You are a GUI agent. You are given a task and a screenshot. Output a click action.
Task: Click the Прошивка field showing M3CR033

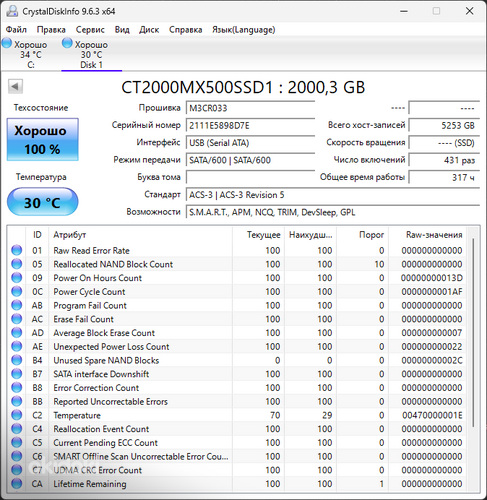[x=250, y=108]
